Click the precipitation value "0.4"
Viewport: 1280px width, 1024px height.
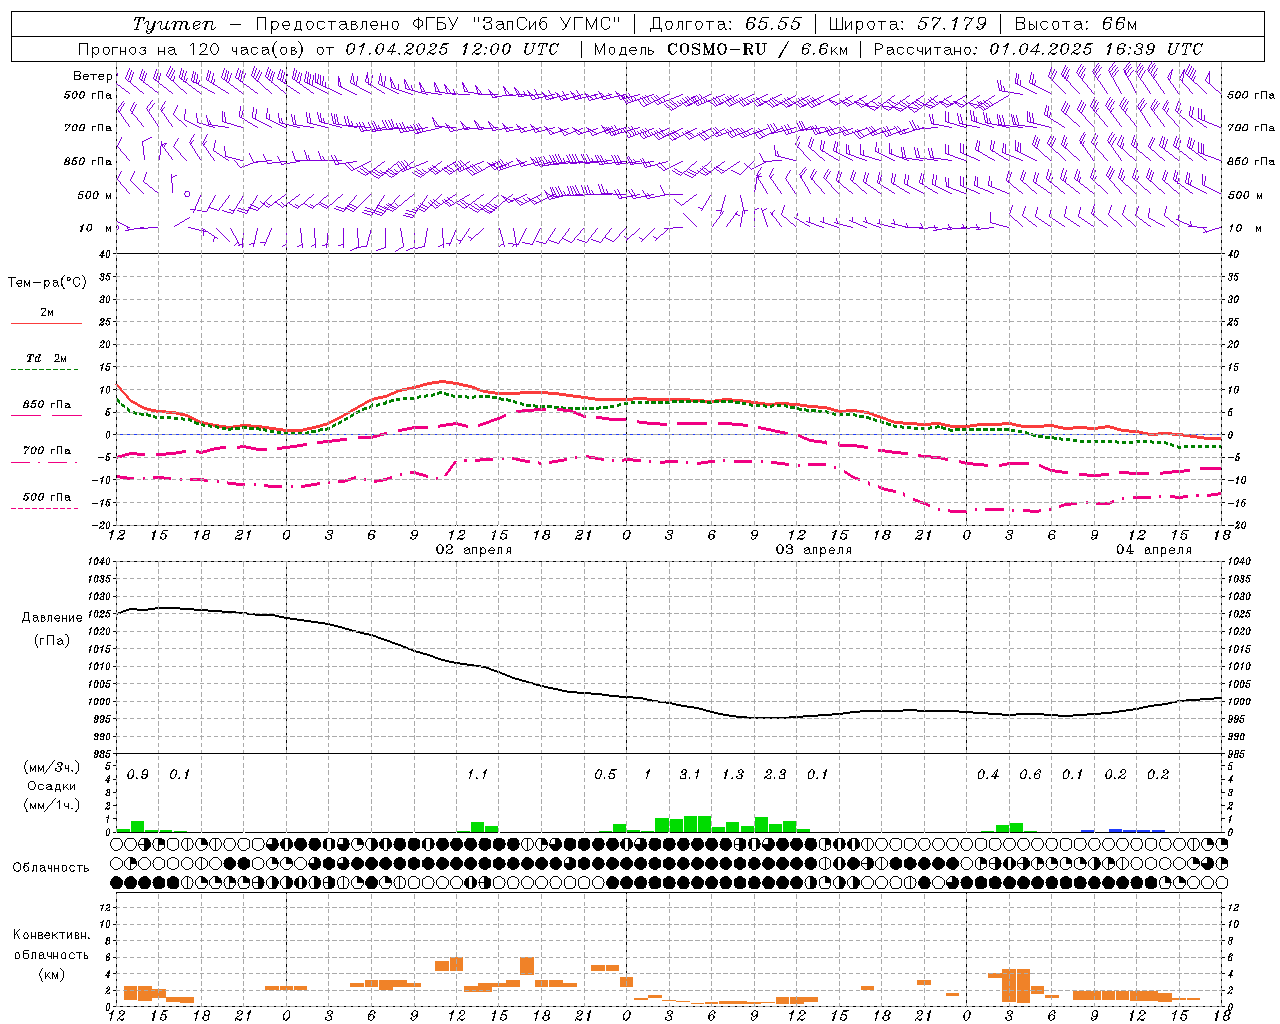pyautogui.click(x=988, y=775)
